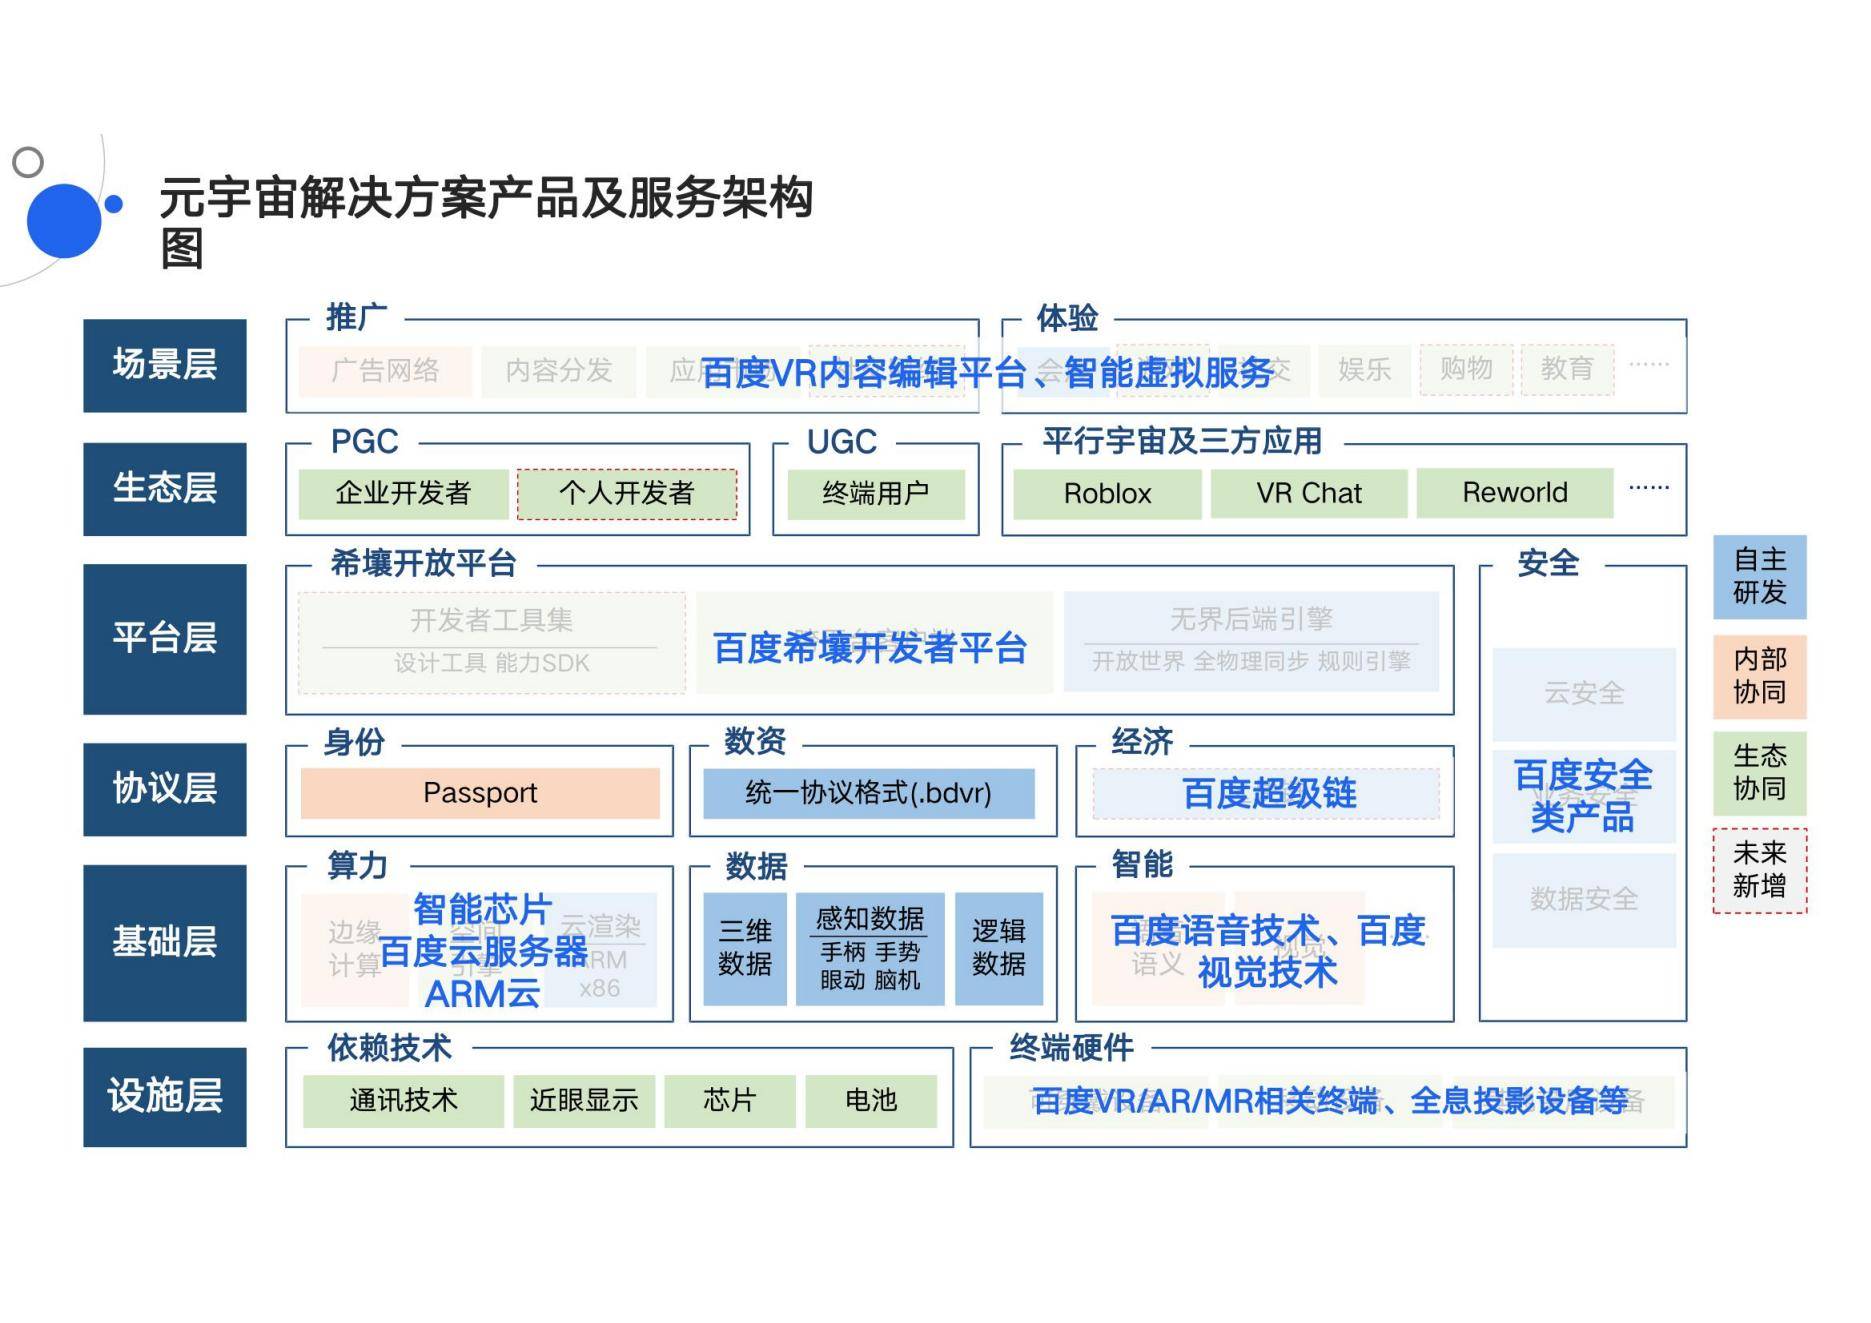Click the 自主研发 blue legend swatch
Viewport: 1871px width, 1323px height.
click(x=1760, y=577)
